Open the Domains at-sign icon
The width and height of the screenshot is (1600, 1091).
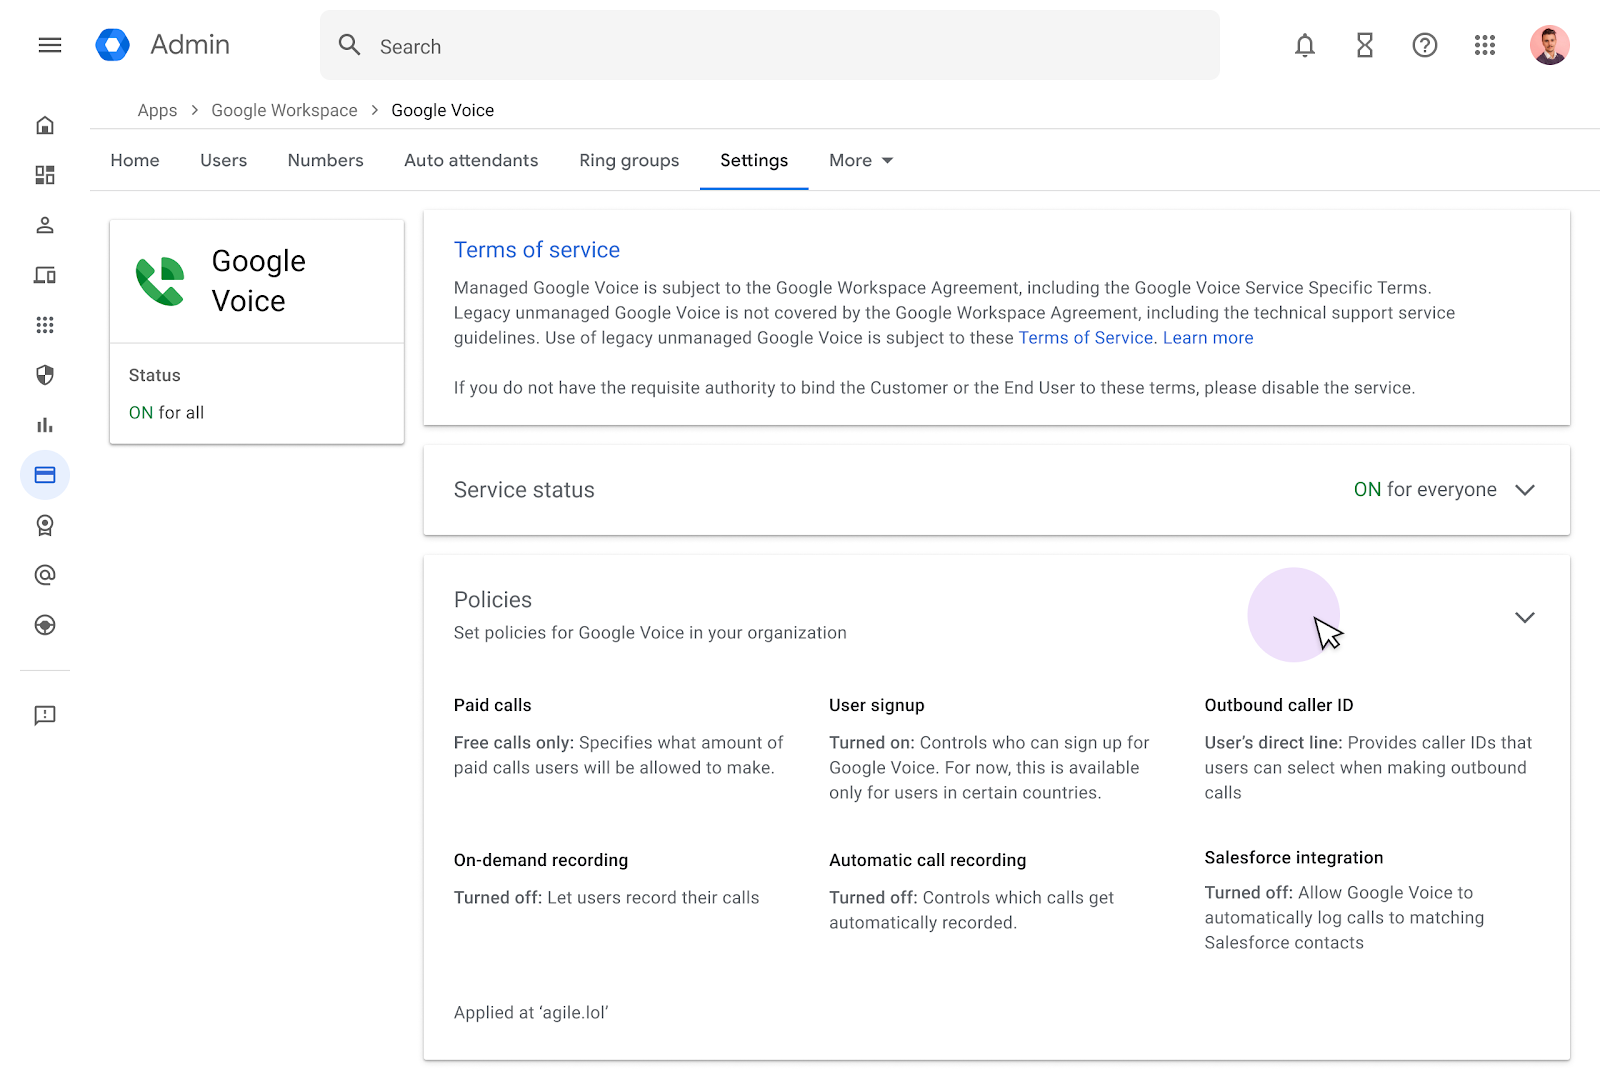[x=45, y=575]
